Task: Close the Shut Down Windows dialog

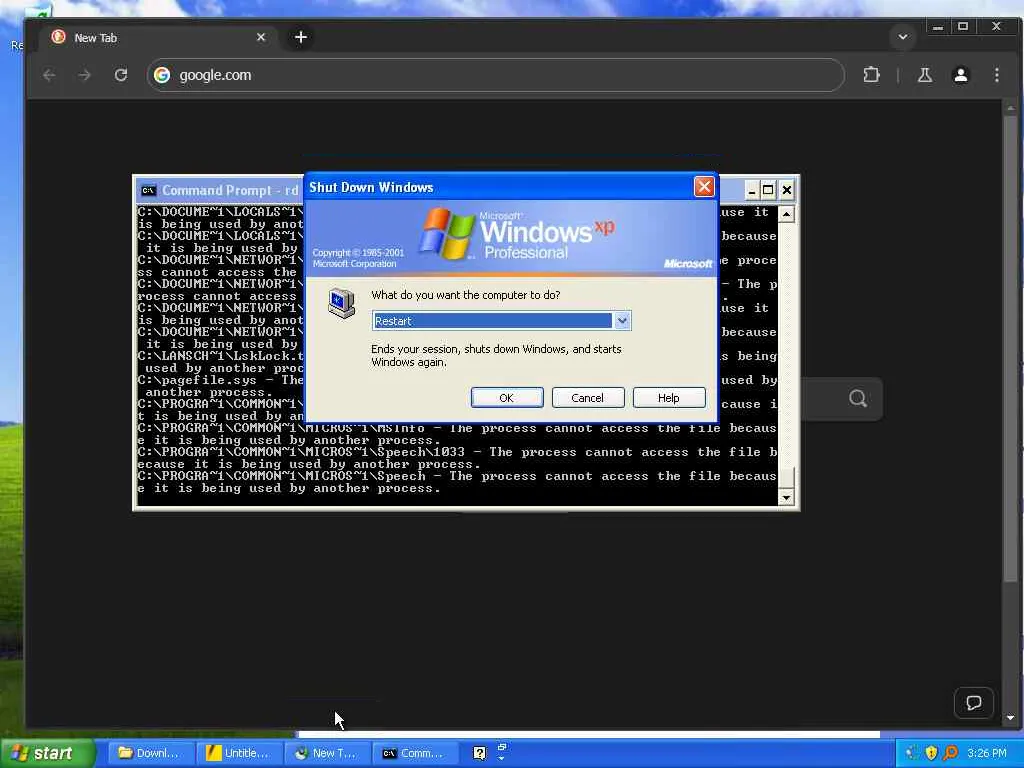Action: (704, 187)
